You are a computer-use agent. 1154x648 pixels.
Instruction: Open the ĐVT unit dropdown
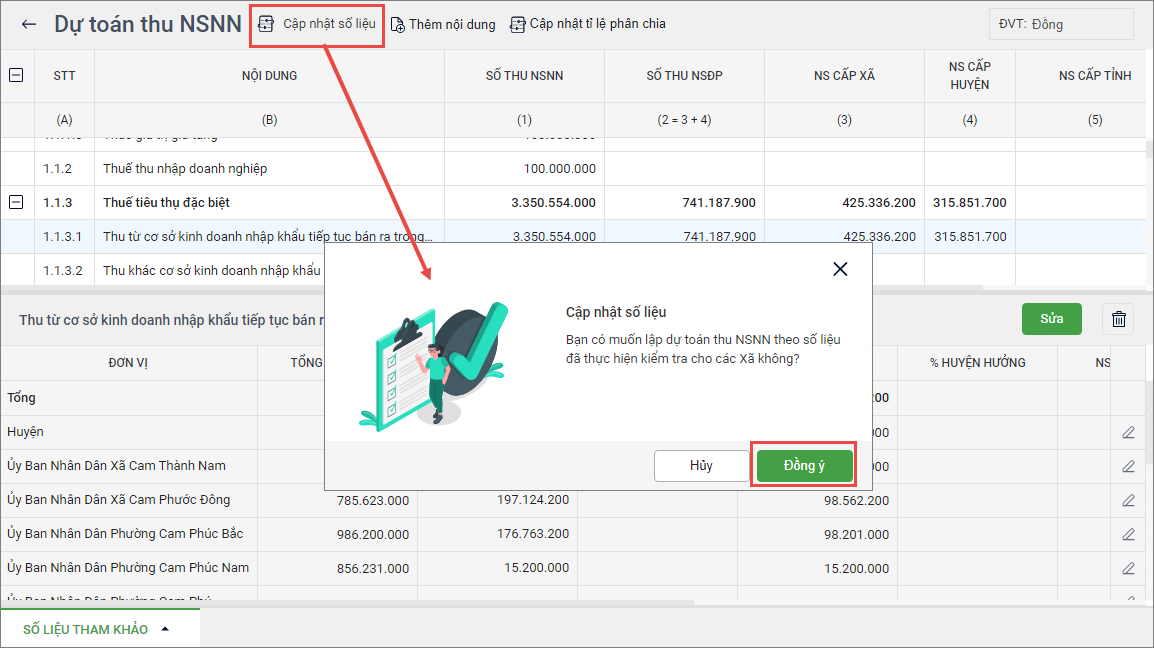point(1046,24)
